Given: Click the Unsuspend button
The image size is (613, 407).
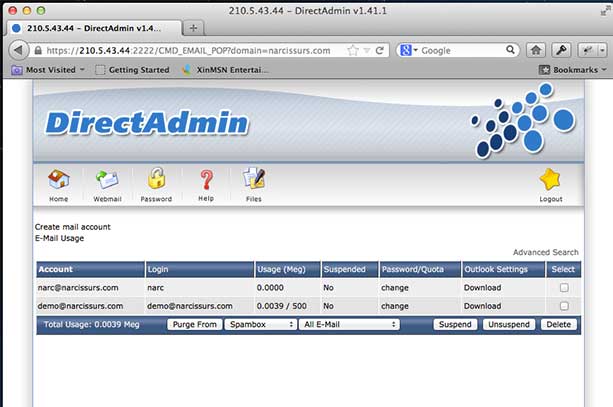Looking at the screenshot, I should 509,325.
